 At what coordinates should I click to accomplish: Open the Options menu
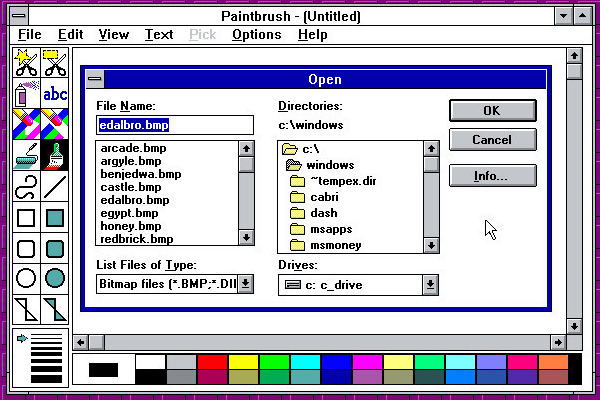point(257,35)
